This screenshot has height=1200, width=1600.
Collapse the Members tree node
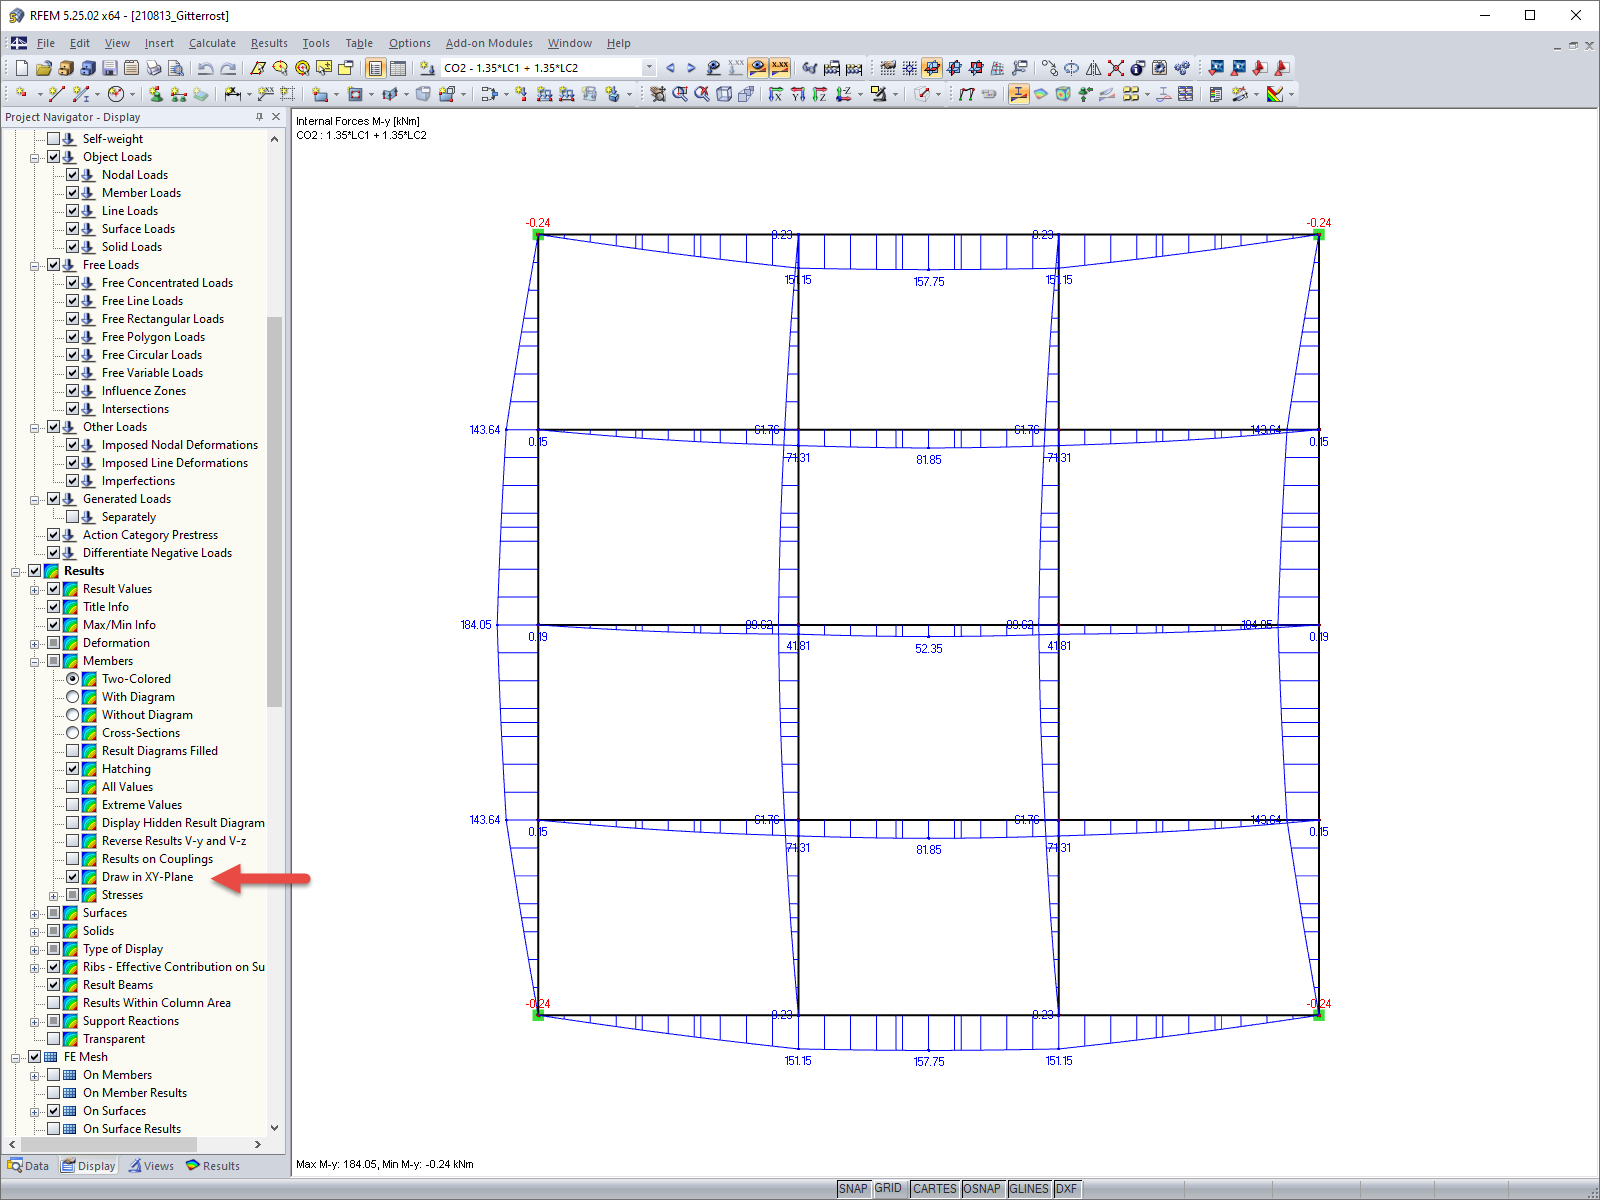coord(35,661)
